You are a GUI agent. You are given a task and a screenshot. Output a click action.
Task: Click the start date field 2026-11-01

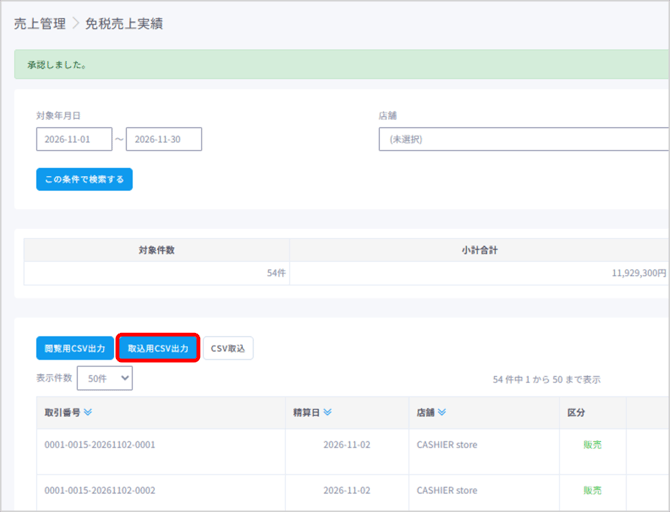[x=74, y=139]
